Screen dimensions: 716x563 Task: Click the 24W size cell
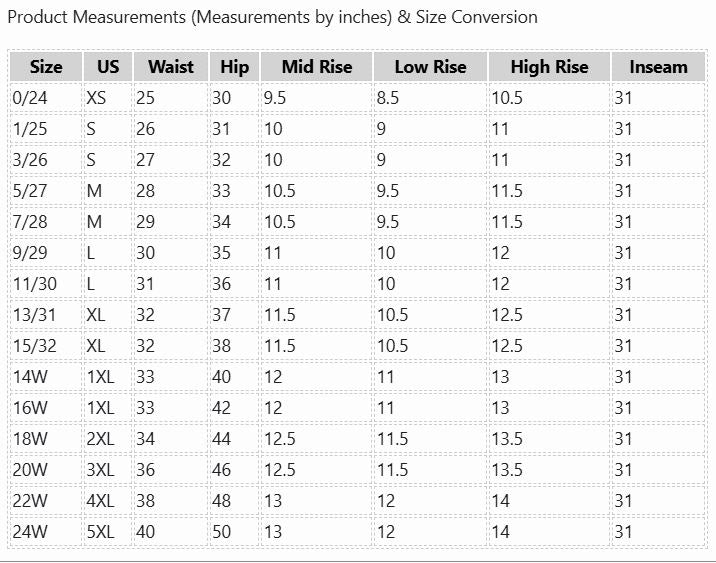pos(31,532)
